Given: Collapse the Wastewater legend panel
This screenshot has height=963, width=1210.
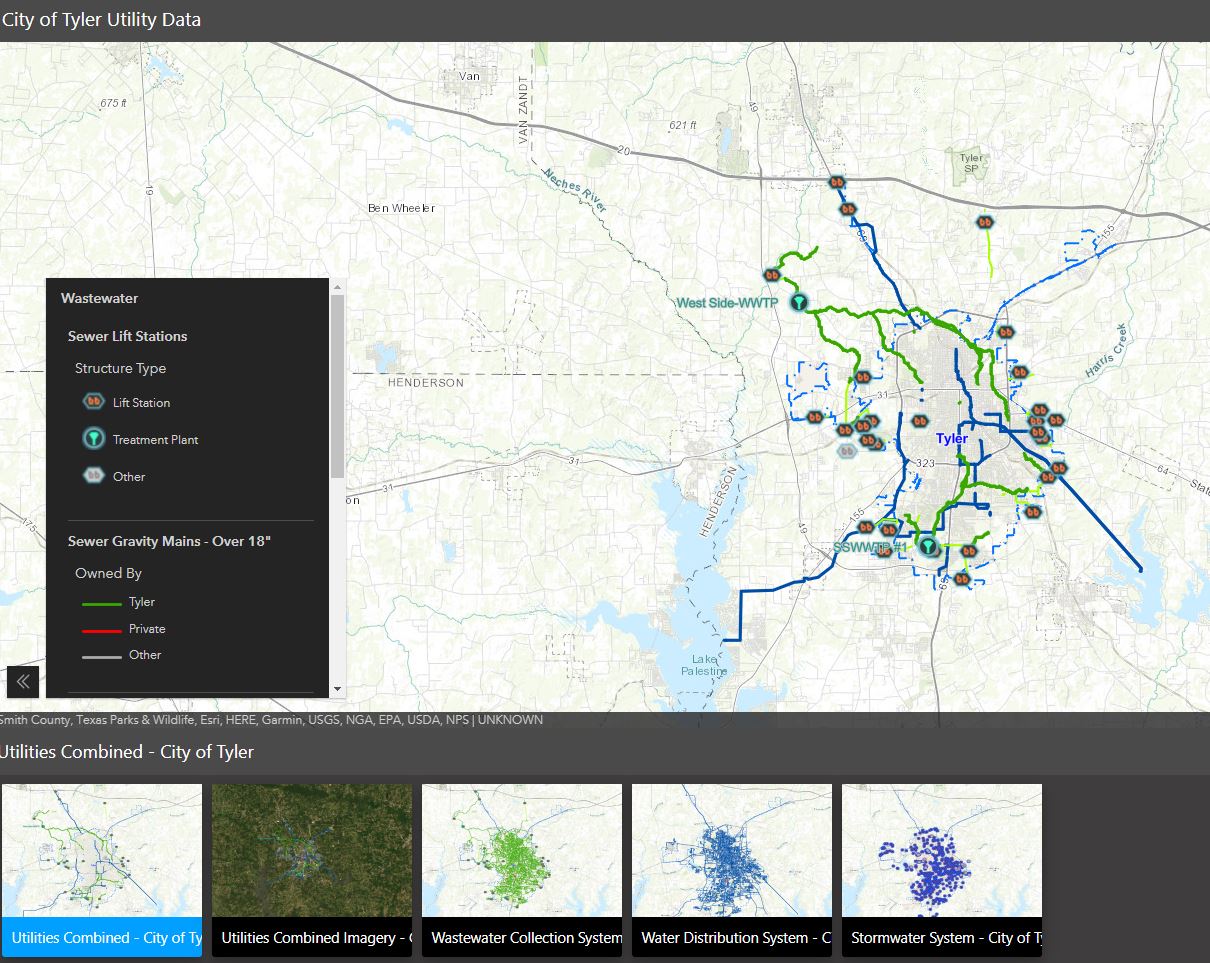Looking at the screenshot, I should (x=23, y=681).
